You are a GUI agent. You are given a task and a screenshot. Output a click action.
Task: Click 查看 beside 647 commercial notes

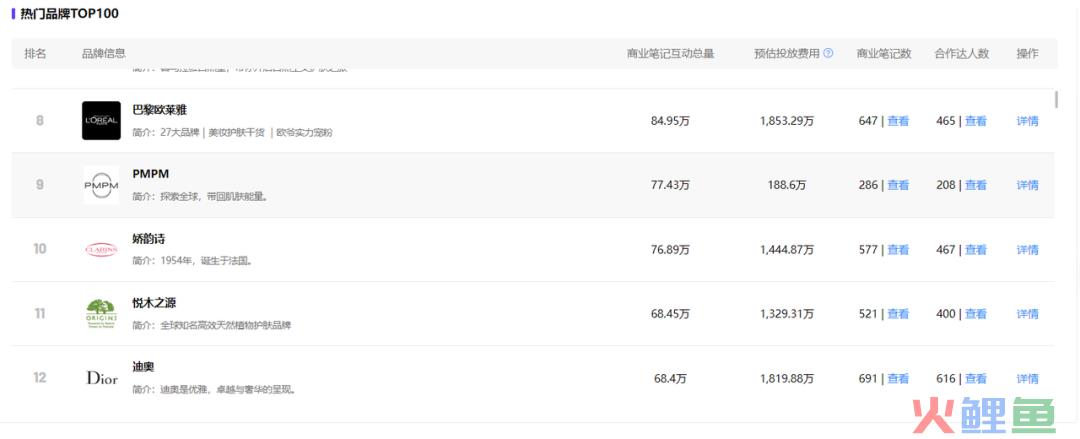[897, 121]
